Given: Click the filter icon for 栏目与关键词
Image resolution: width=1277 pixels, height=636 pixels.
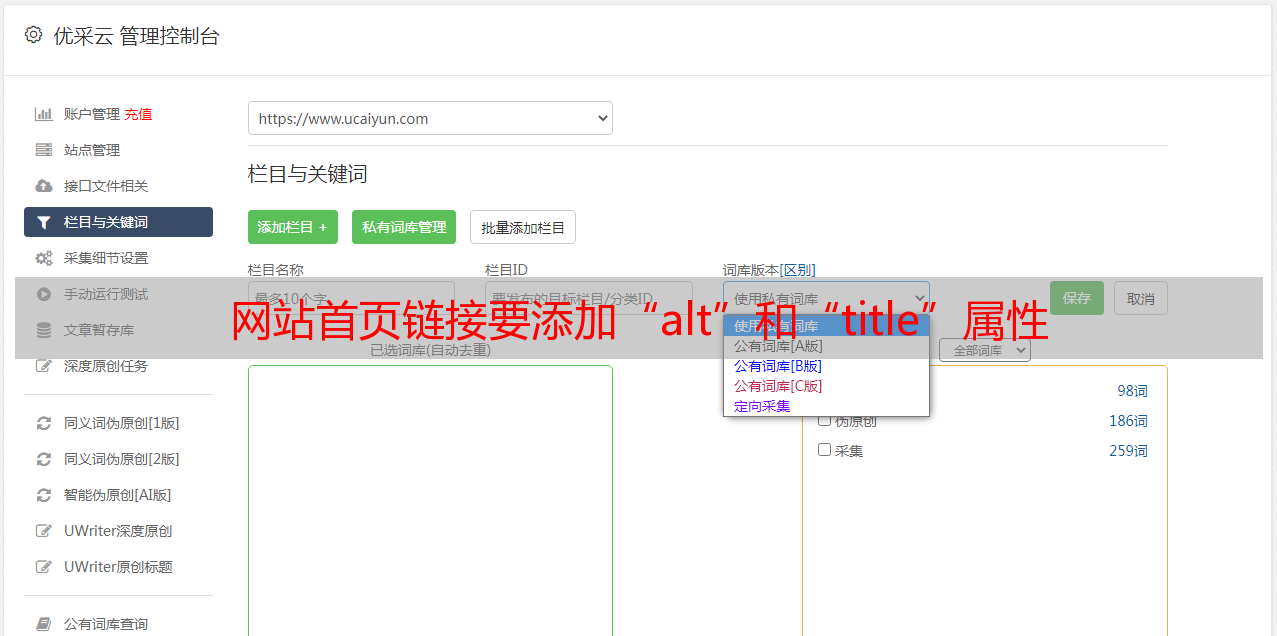Looking at the screenshot, I should point(44,222).
